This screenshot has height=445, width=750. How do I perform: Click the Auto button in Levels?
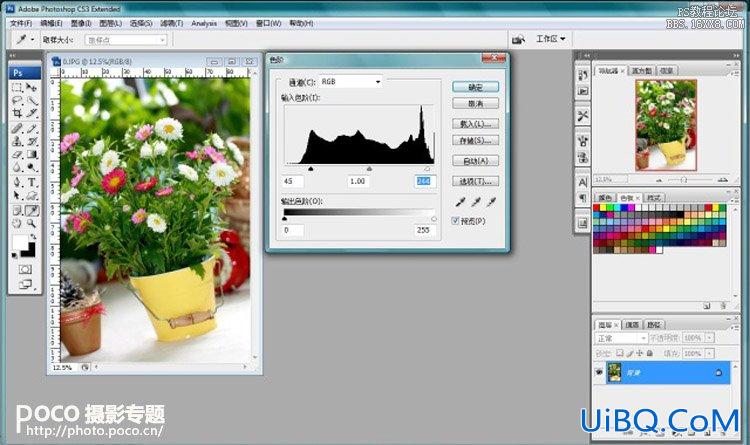(475, 161)
